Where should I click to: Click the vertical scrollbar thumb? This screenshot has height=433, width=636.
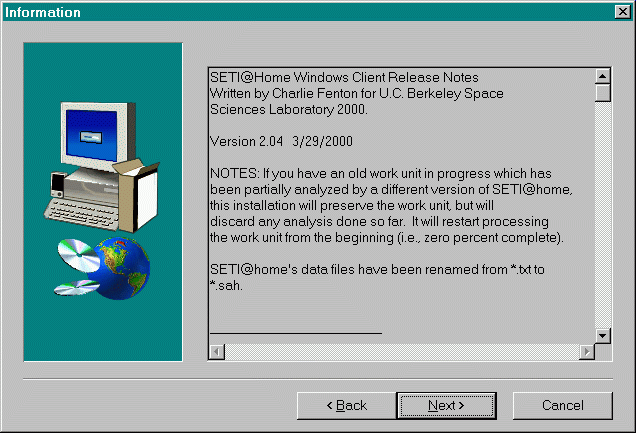(x=603, y=93)
